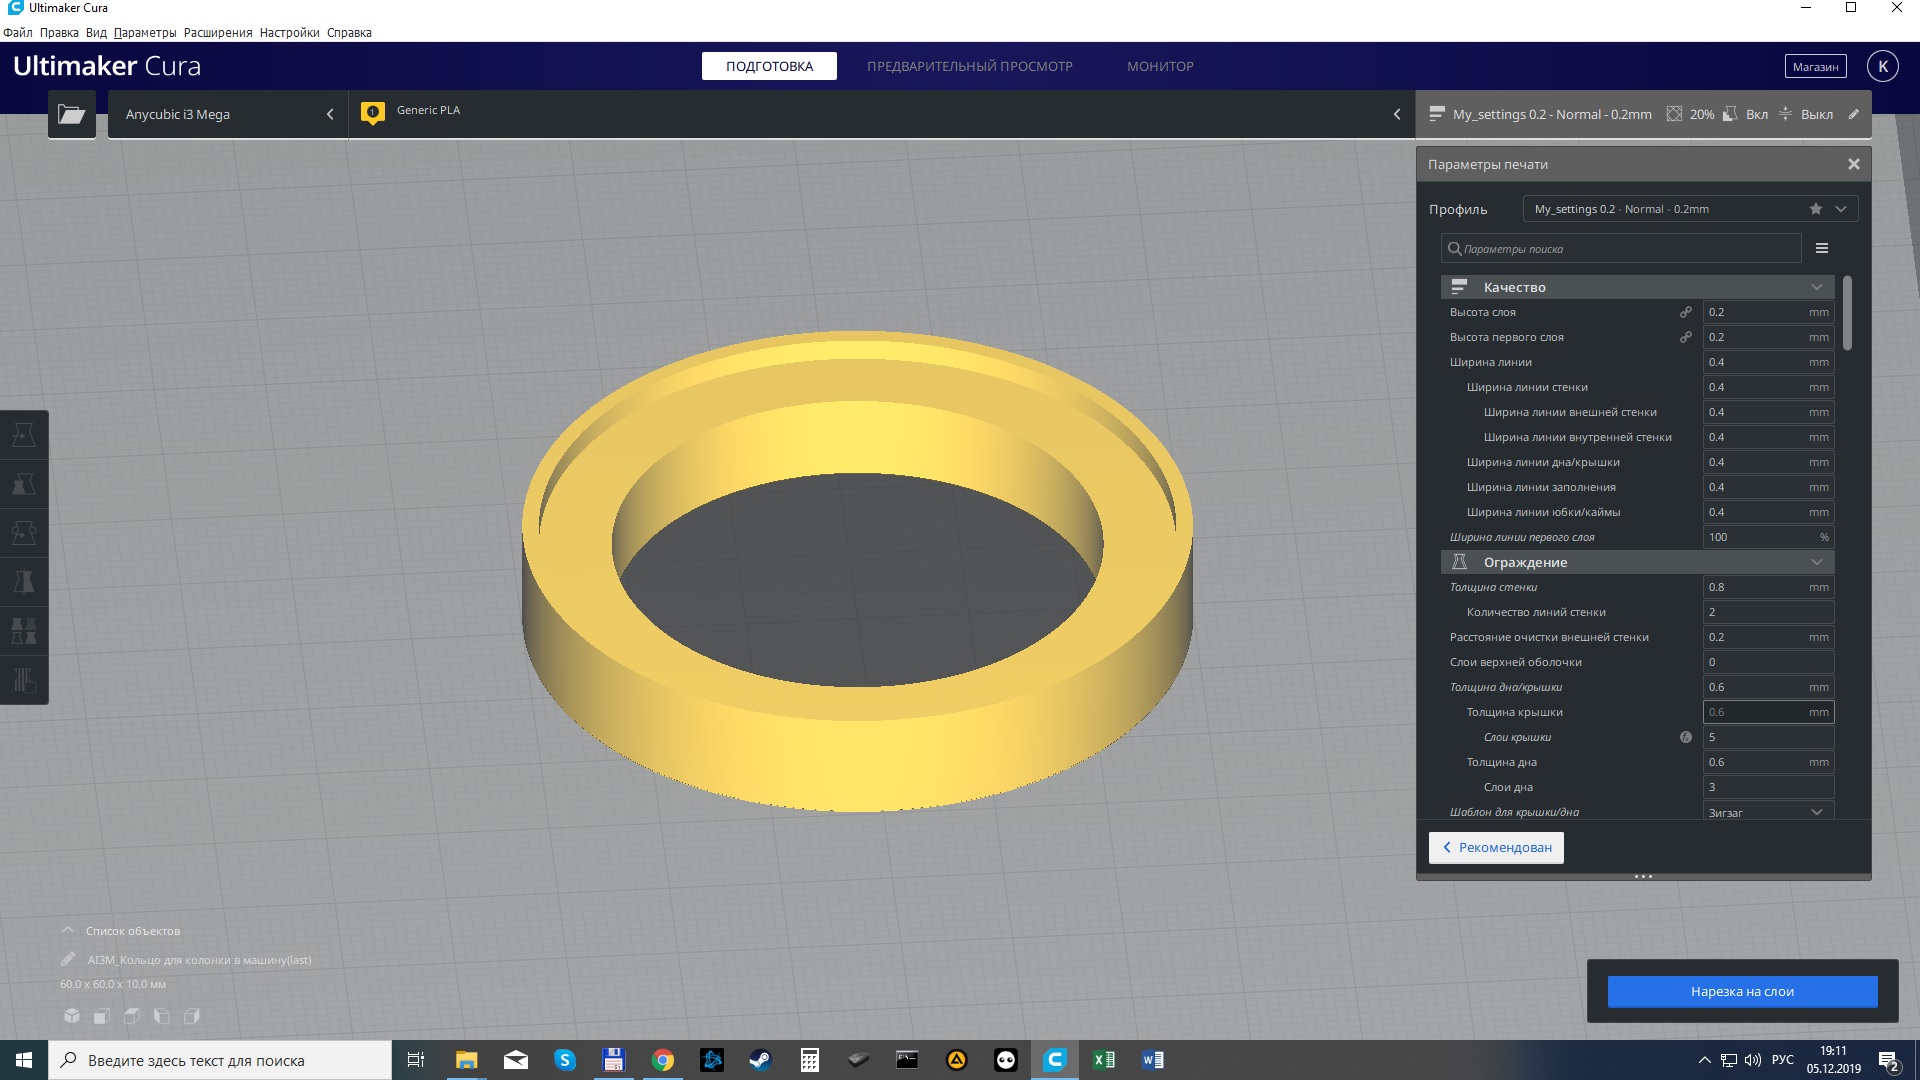
Task: Click the Параметры поиска search field
Action: (1621, 248)
